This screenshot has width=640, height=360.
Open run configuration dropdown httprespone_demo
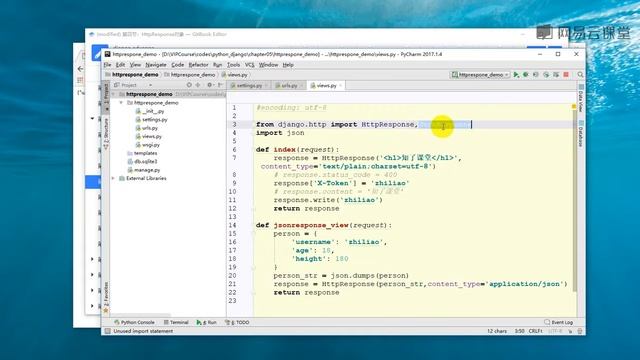coord(480,75)
